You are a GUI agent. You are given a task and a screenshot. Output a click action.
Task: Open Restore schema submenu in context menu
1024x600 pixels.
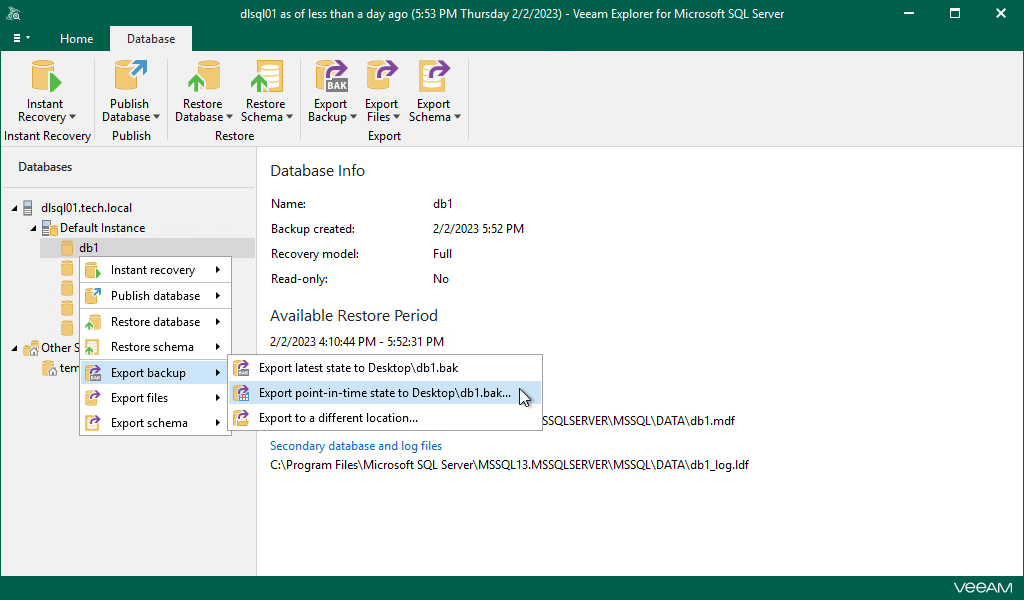click(155, 347)
